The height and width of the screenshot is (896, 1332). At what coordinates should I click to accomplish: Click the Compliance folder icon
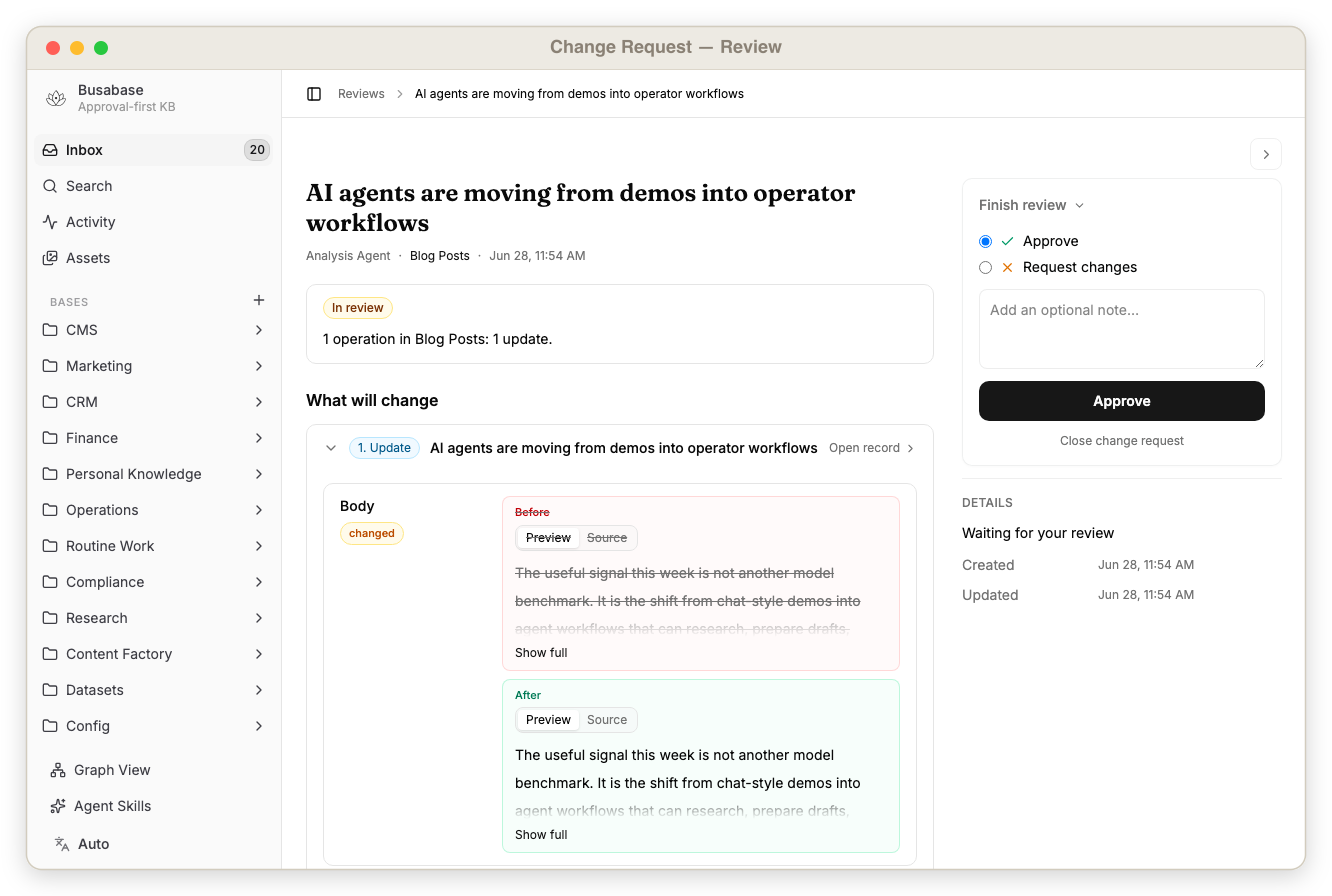tap(50, 582)
